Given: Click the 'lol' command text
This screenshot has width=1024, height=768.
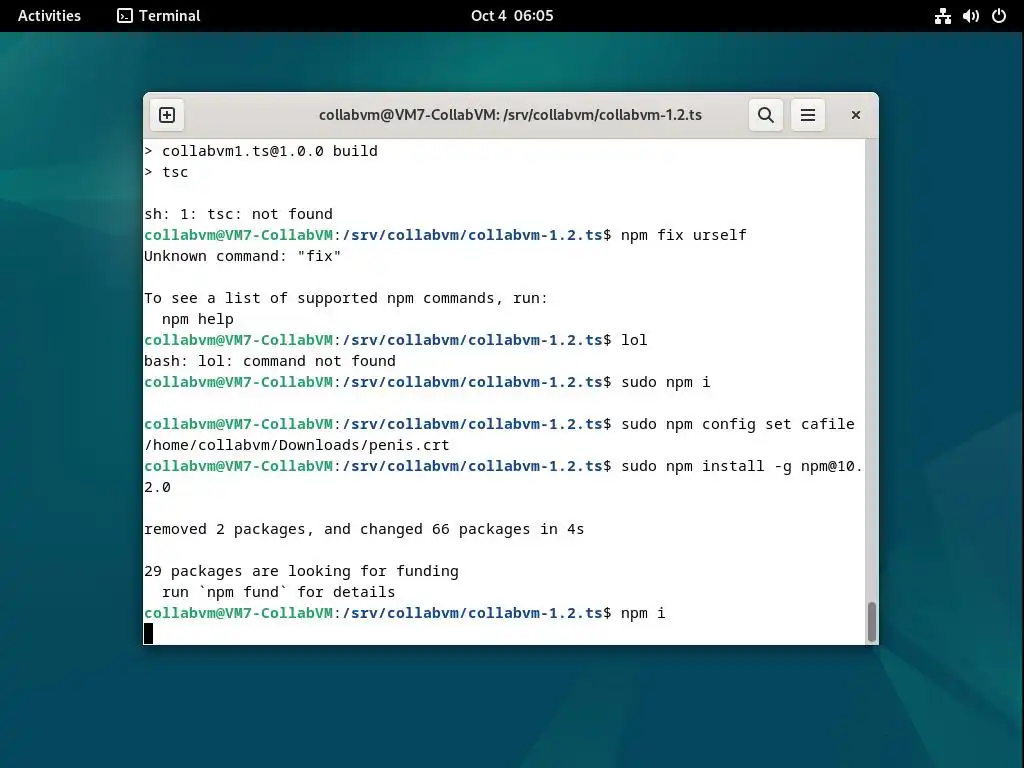Looking at the screenshot, I should tap(633, 340).
